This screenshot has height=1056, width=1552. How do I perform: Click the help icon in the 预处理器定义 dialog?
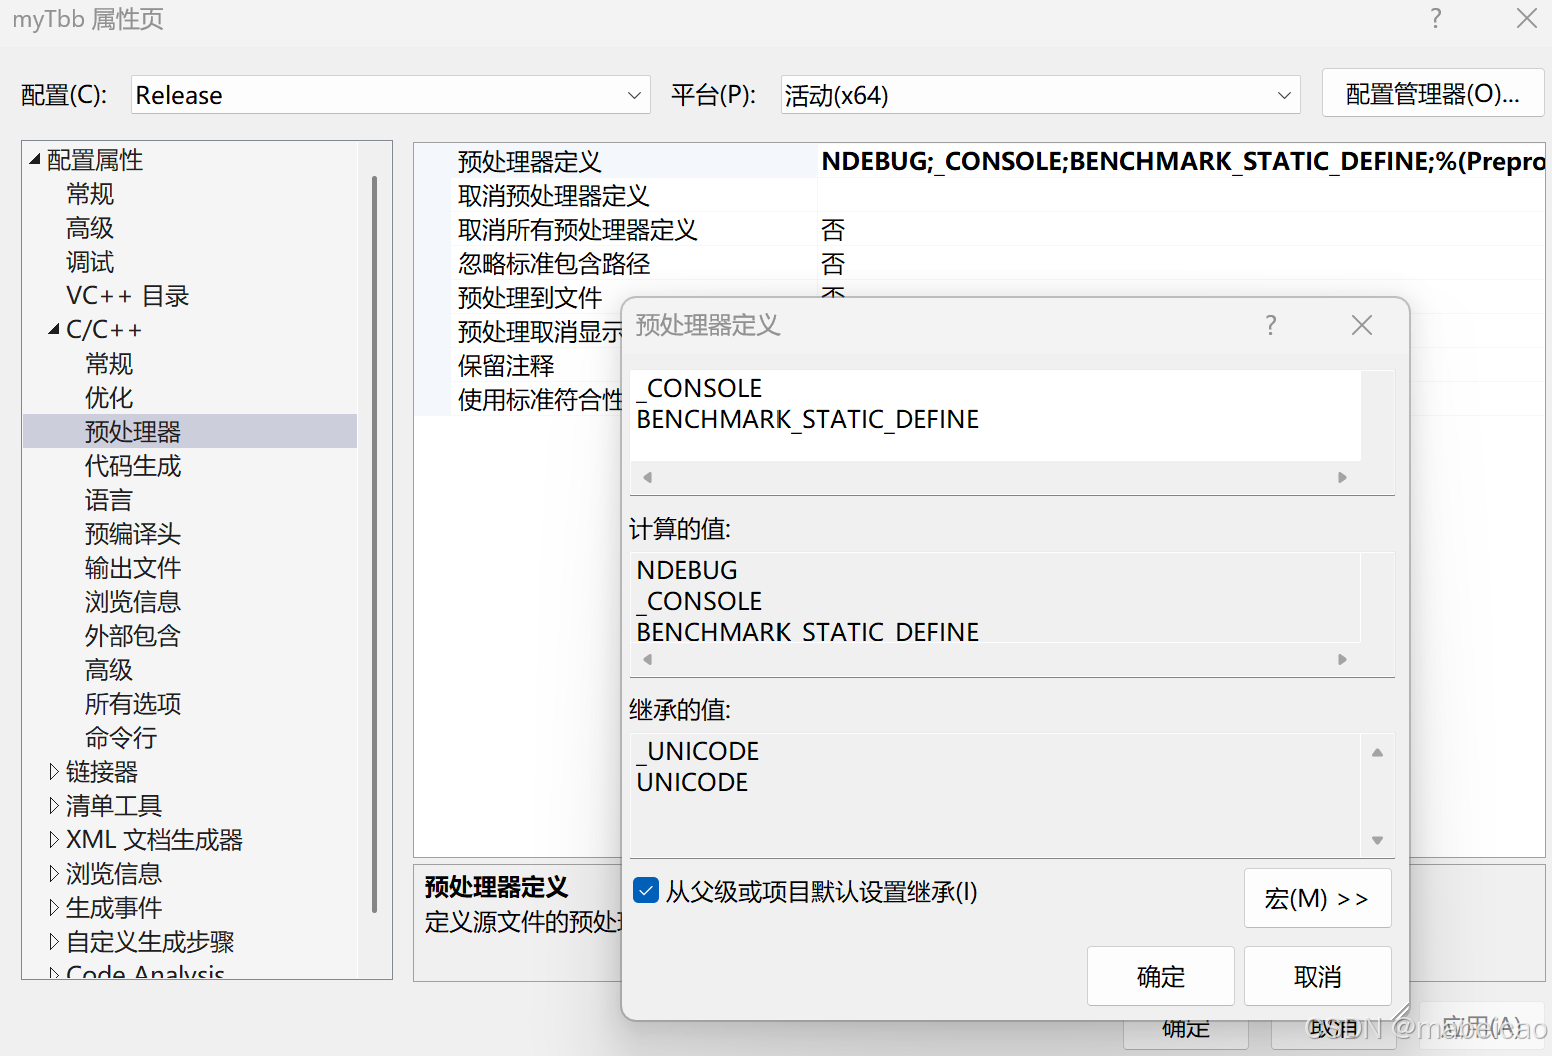pos(1270,325)
